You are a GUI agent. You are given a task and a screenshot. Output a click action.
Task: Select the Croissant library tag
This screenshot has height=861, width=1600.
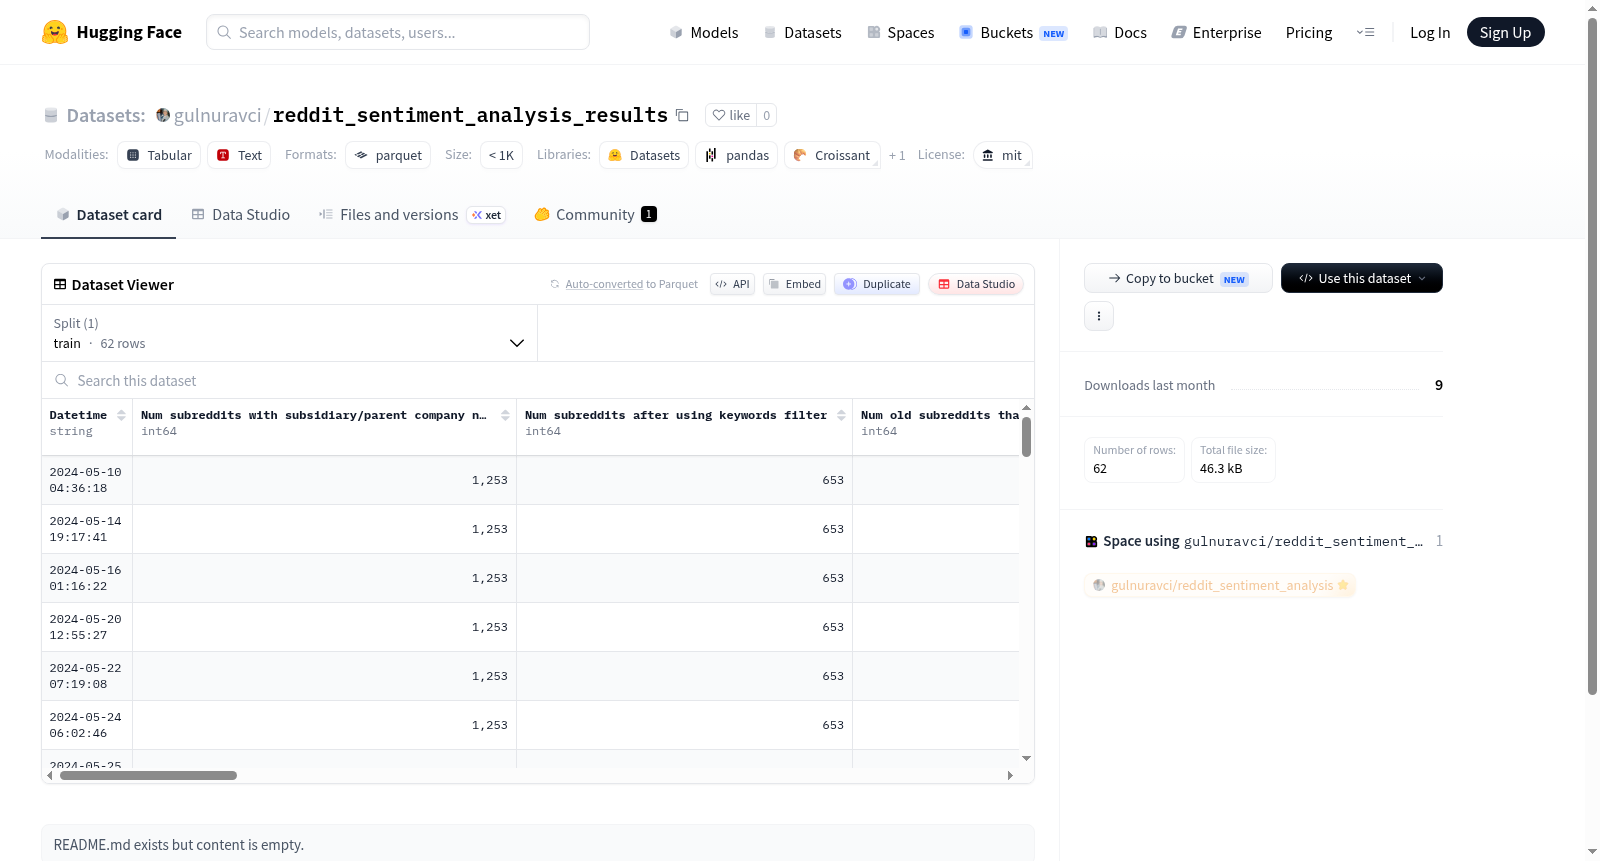832,155
